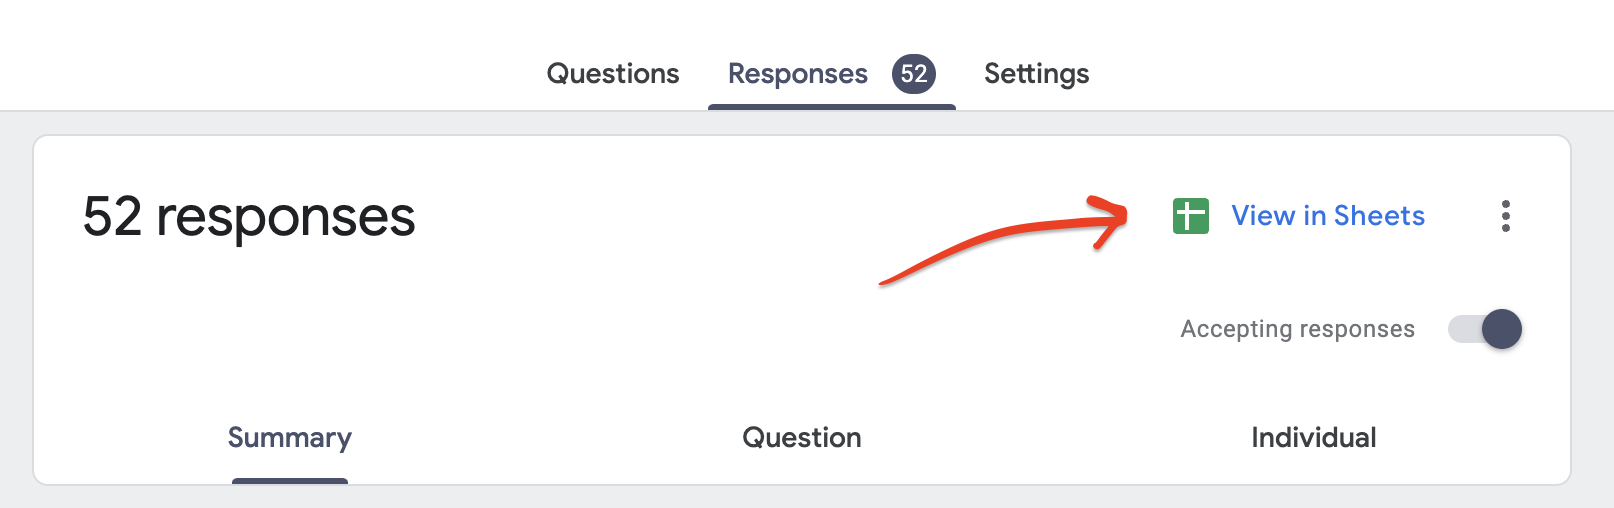Switch to the Questions tab
The height and width of the screenshot is (508, 1614).
[x=613, y=74]
